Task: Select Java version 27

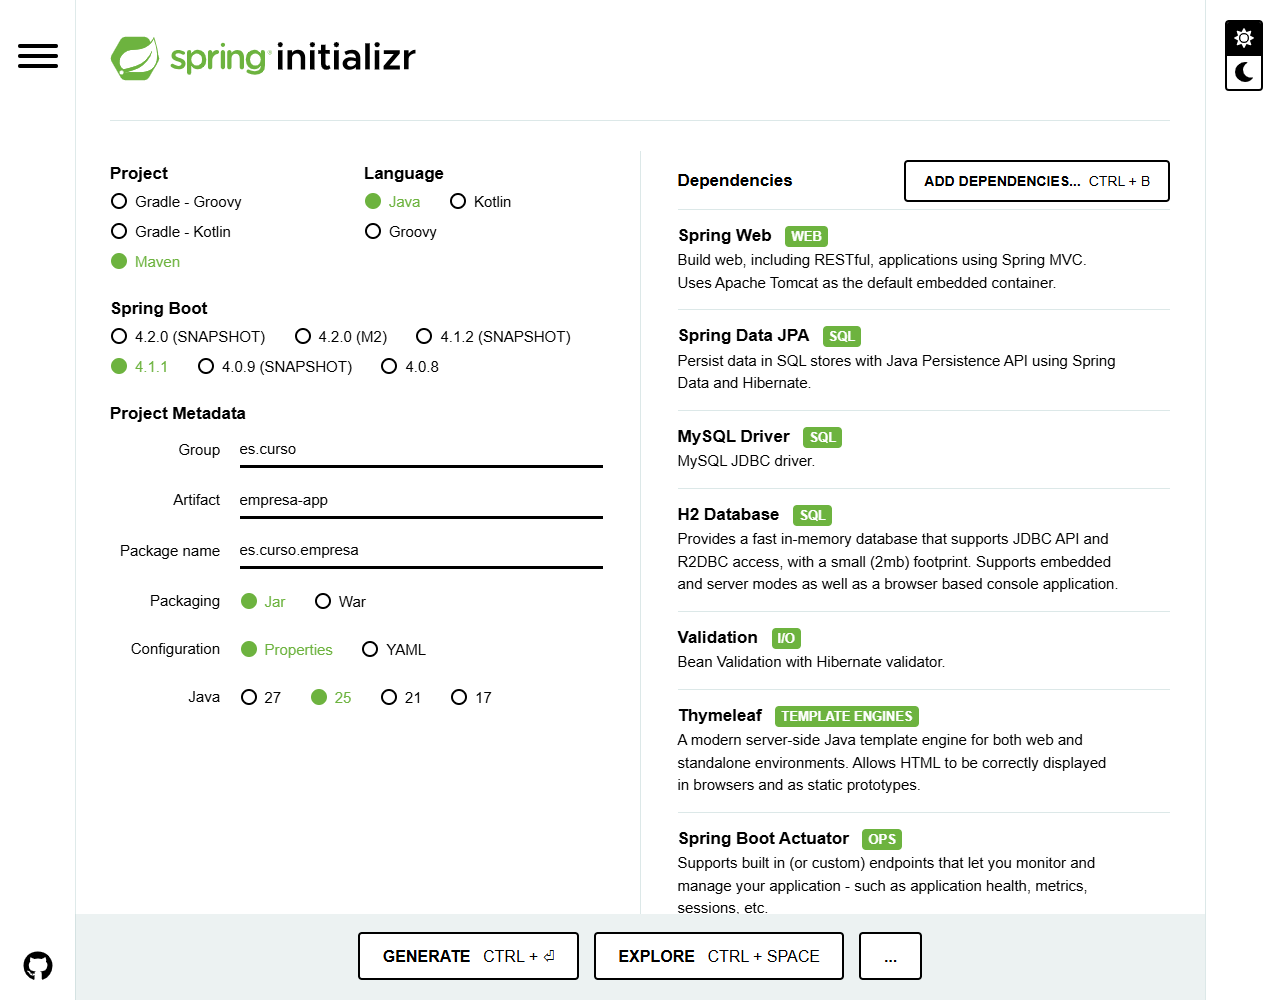Action: coord(261,698)
